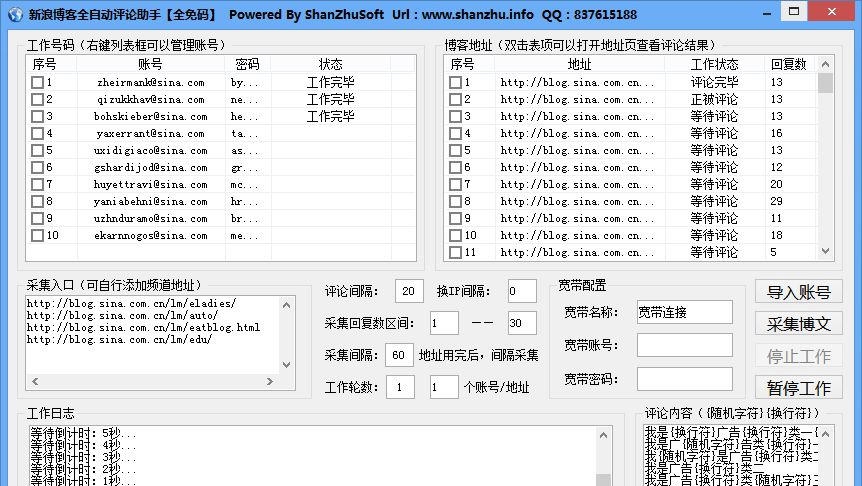Viewport: 862px width, 486px height.
Task: Click scroll-up arrow of 评论内容 box
Action: point(825,434)
